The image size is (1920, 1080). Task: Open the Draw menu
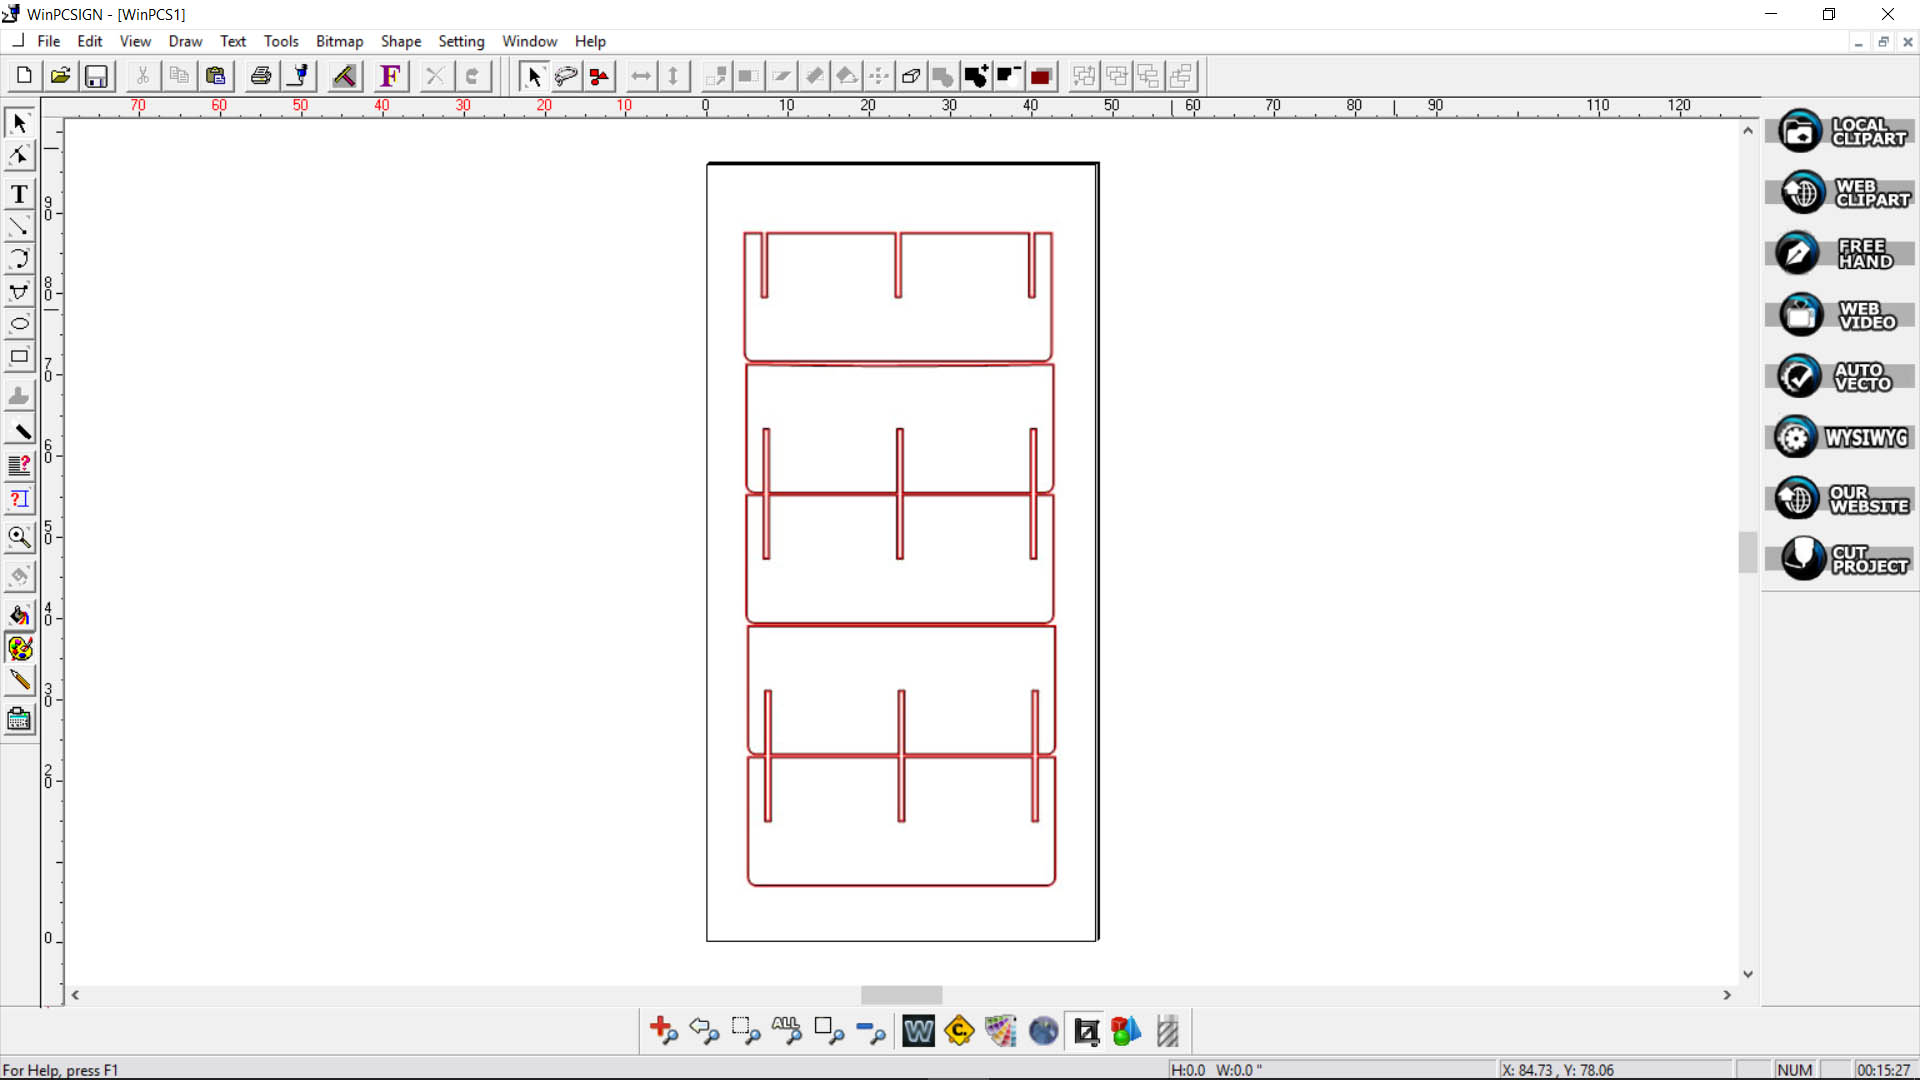coord(185,41)
